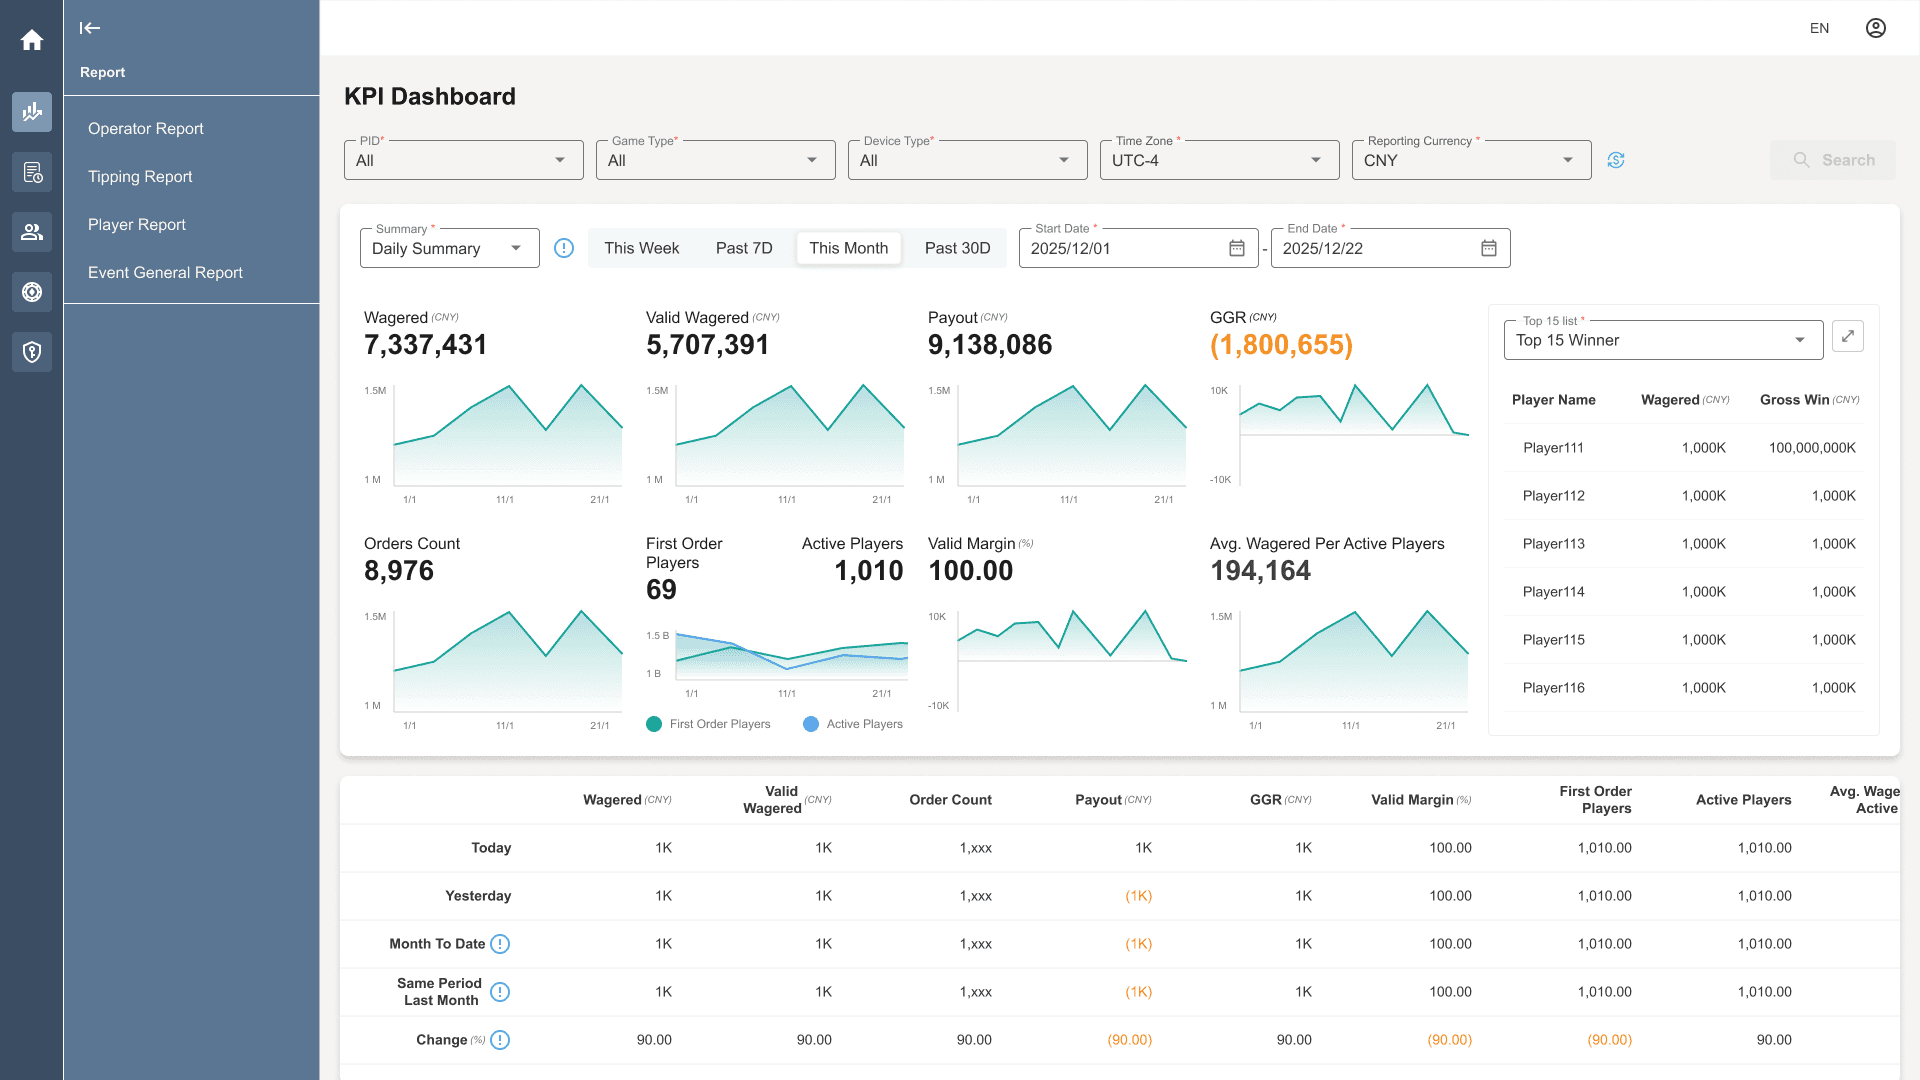The height and width of the screenshot is (1080, 1920).
Task: Click the Order Count column header
Action: coord(951,800)
